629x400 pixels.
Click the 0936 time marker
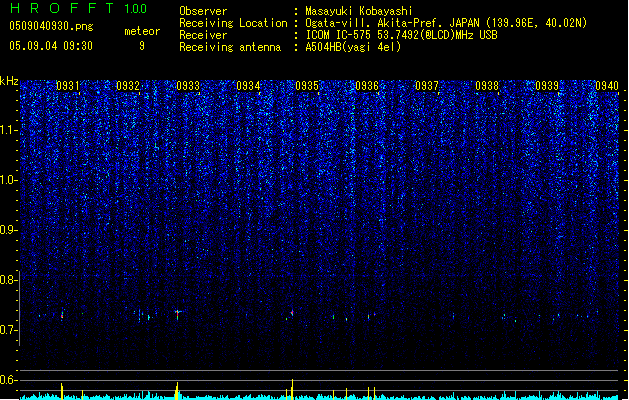click(x=367, y=86)
